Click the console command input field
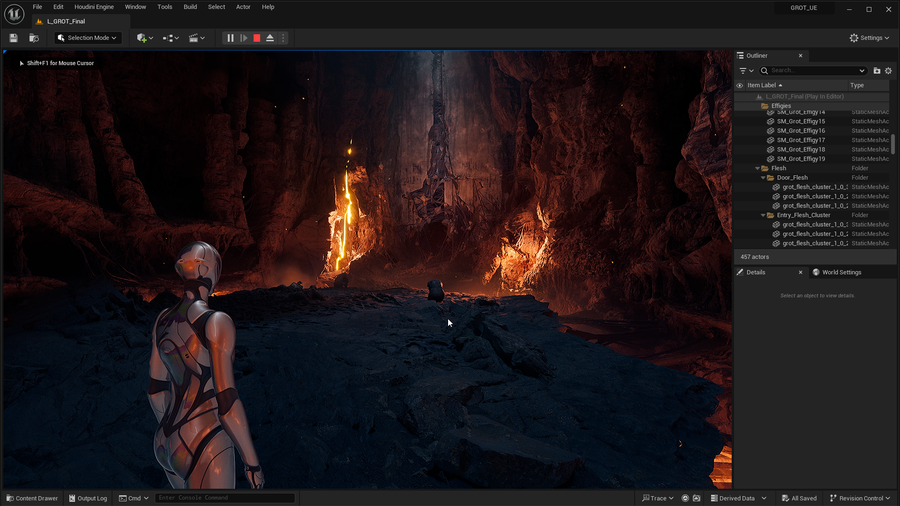The image size is (900, 506). (224, 498)
